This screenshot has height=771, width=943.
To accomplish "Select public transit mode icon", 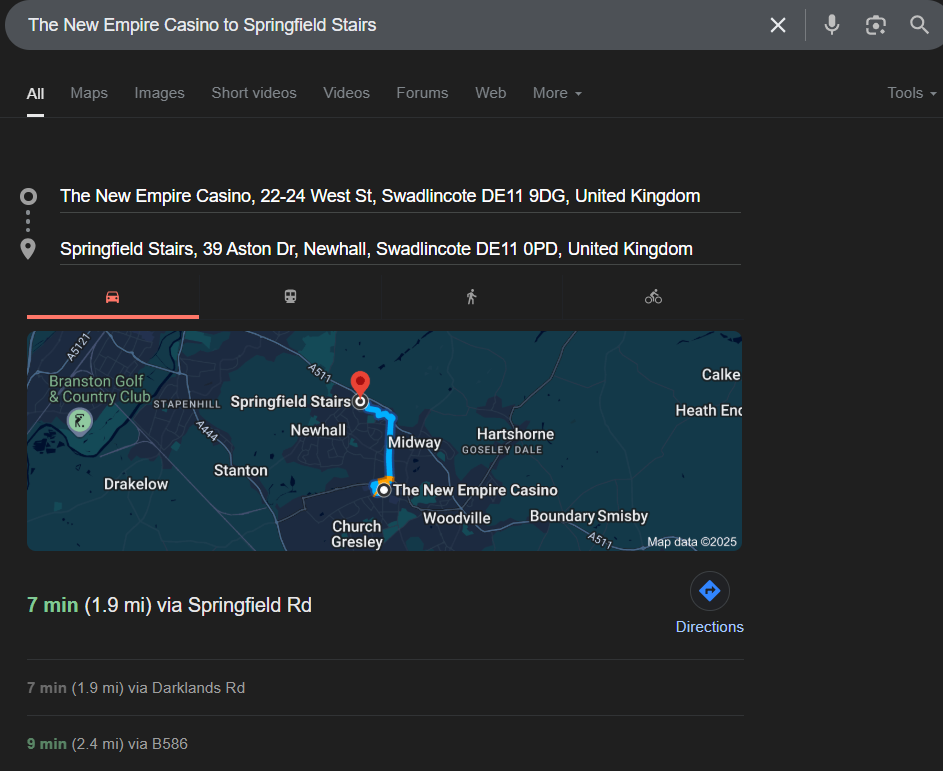I will click(x=290, y=297).
